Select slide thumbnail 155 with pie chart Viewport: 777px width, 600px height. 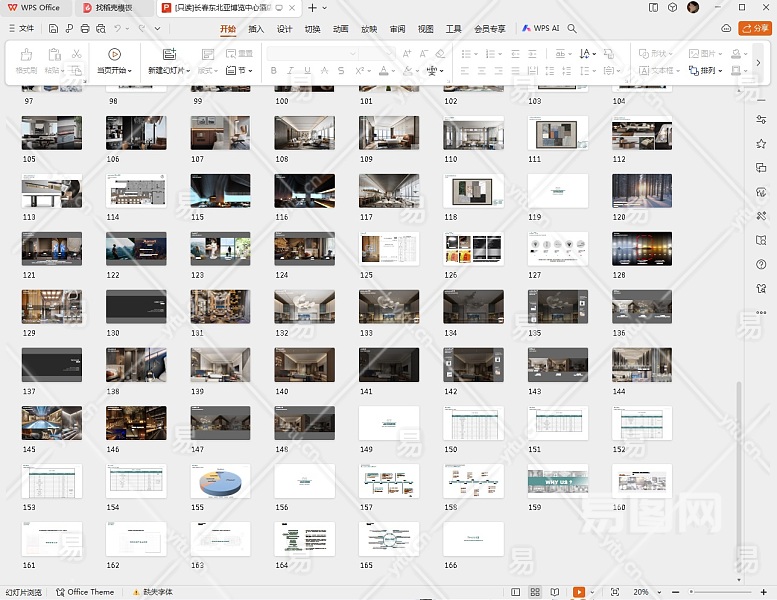tap(221, 481)
